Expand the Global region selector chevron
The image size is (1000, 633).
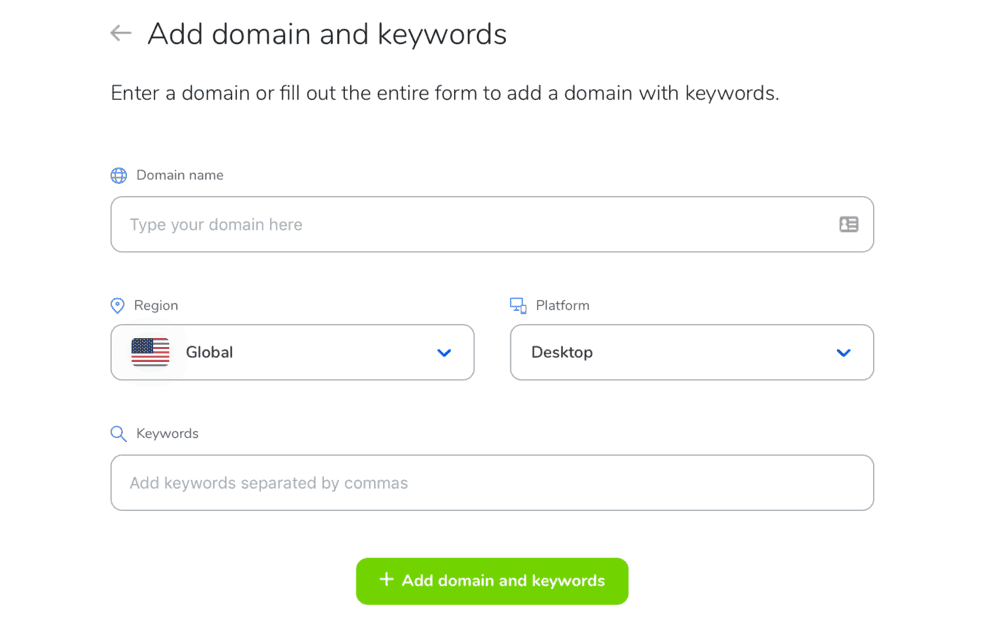click(x=444, y=352)
